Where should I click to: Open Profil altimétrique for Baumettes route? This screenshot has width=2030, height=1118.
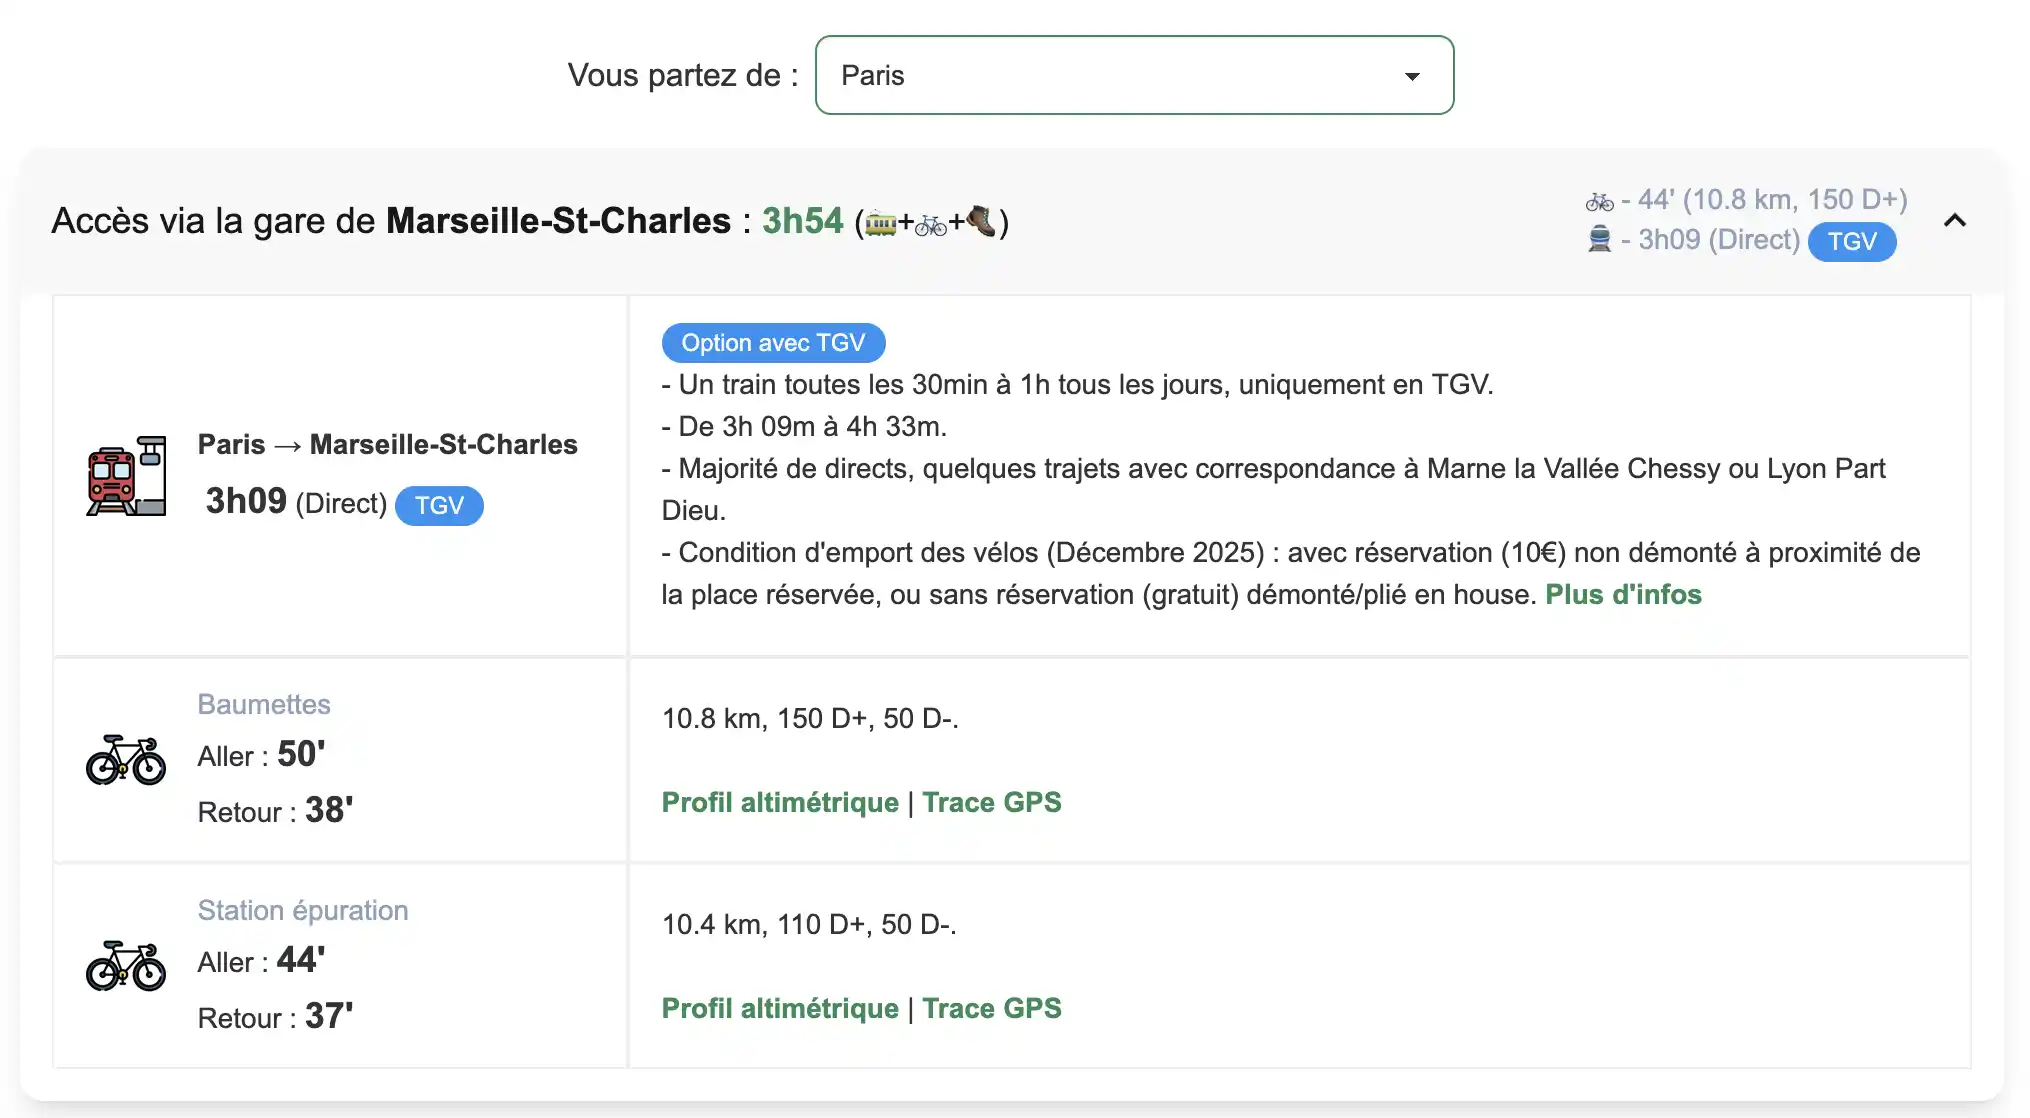[x=780, y=803]
